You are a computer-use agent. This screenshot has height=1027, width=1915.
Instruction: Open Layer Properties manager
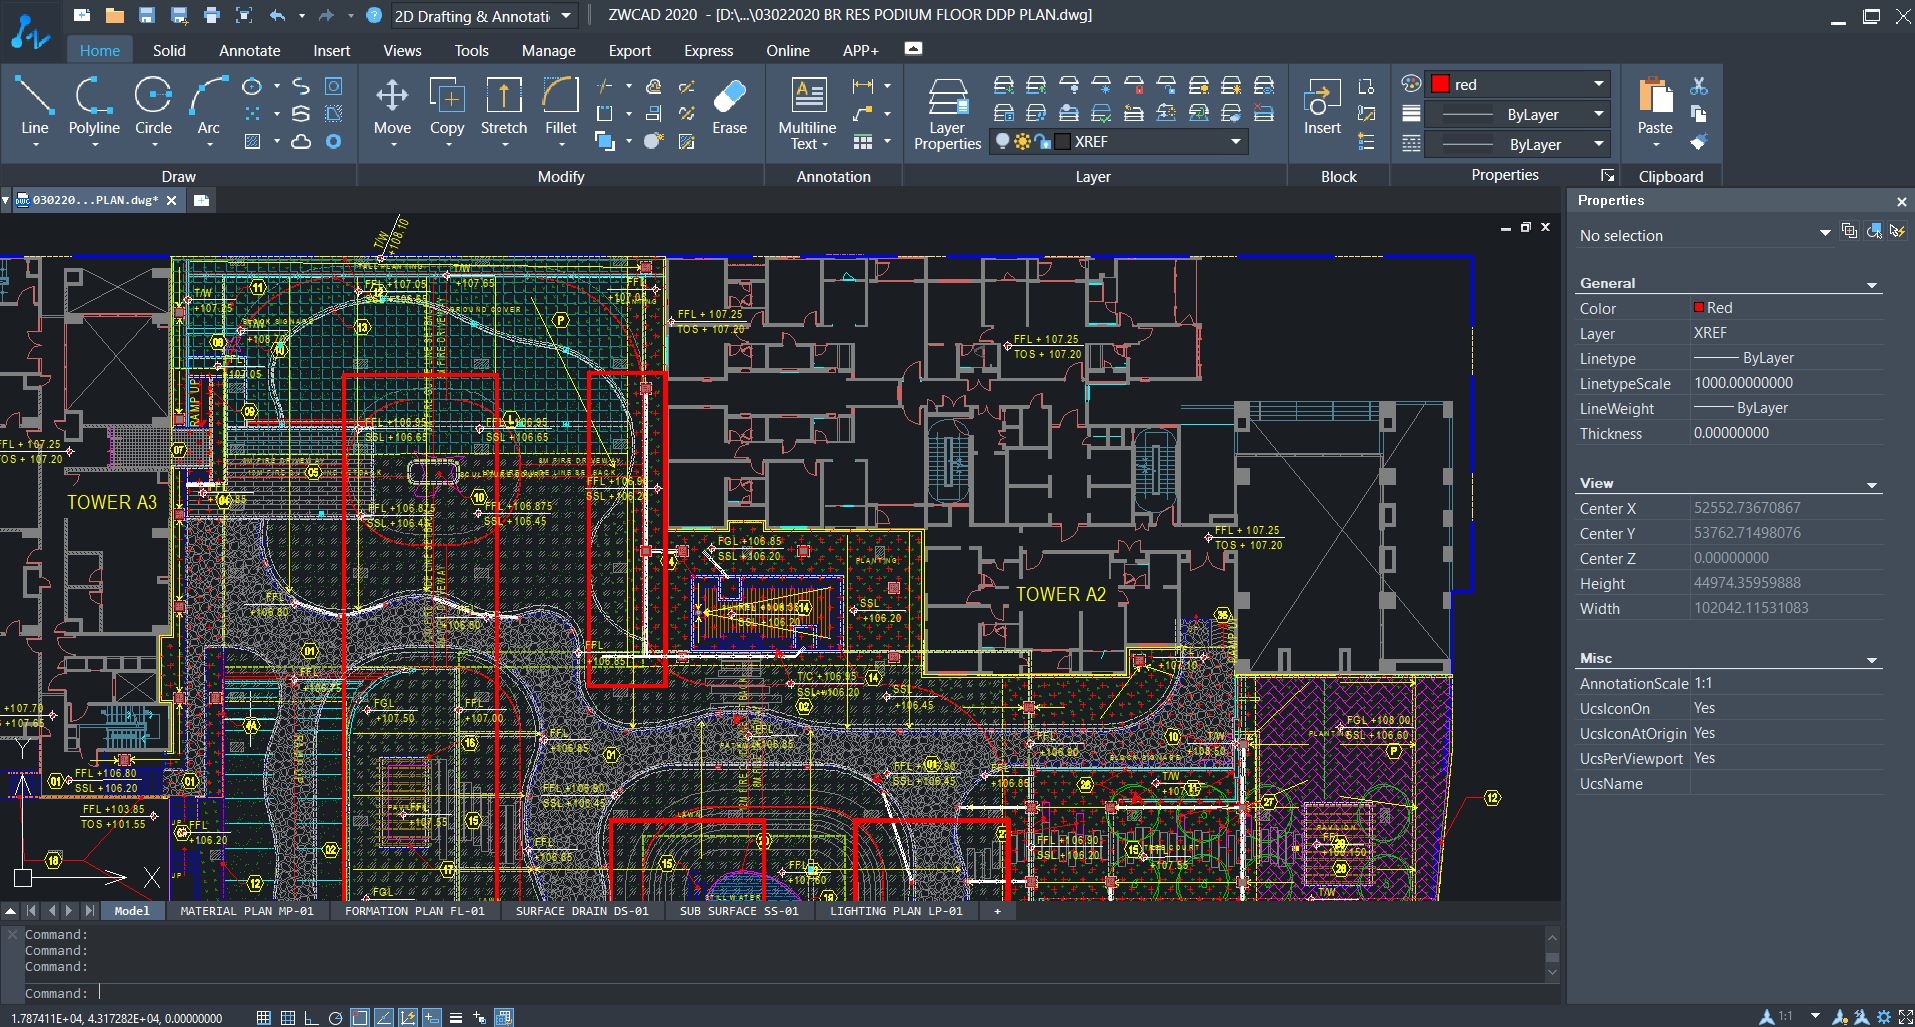coord(947,113)
